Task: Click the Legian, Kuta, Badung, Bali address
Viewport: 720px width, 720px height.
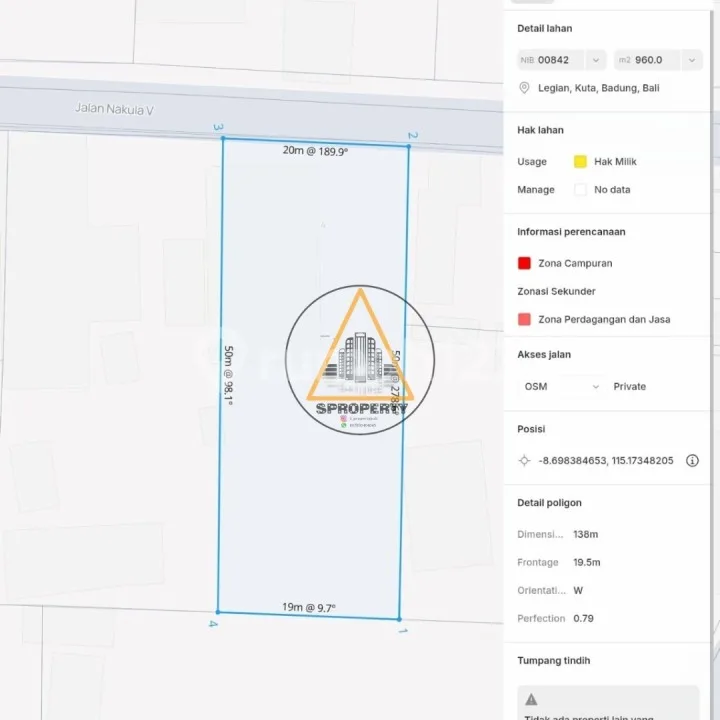Action: (x=598, y=88)
